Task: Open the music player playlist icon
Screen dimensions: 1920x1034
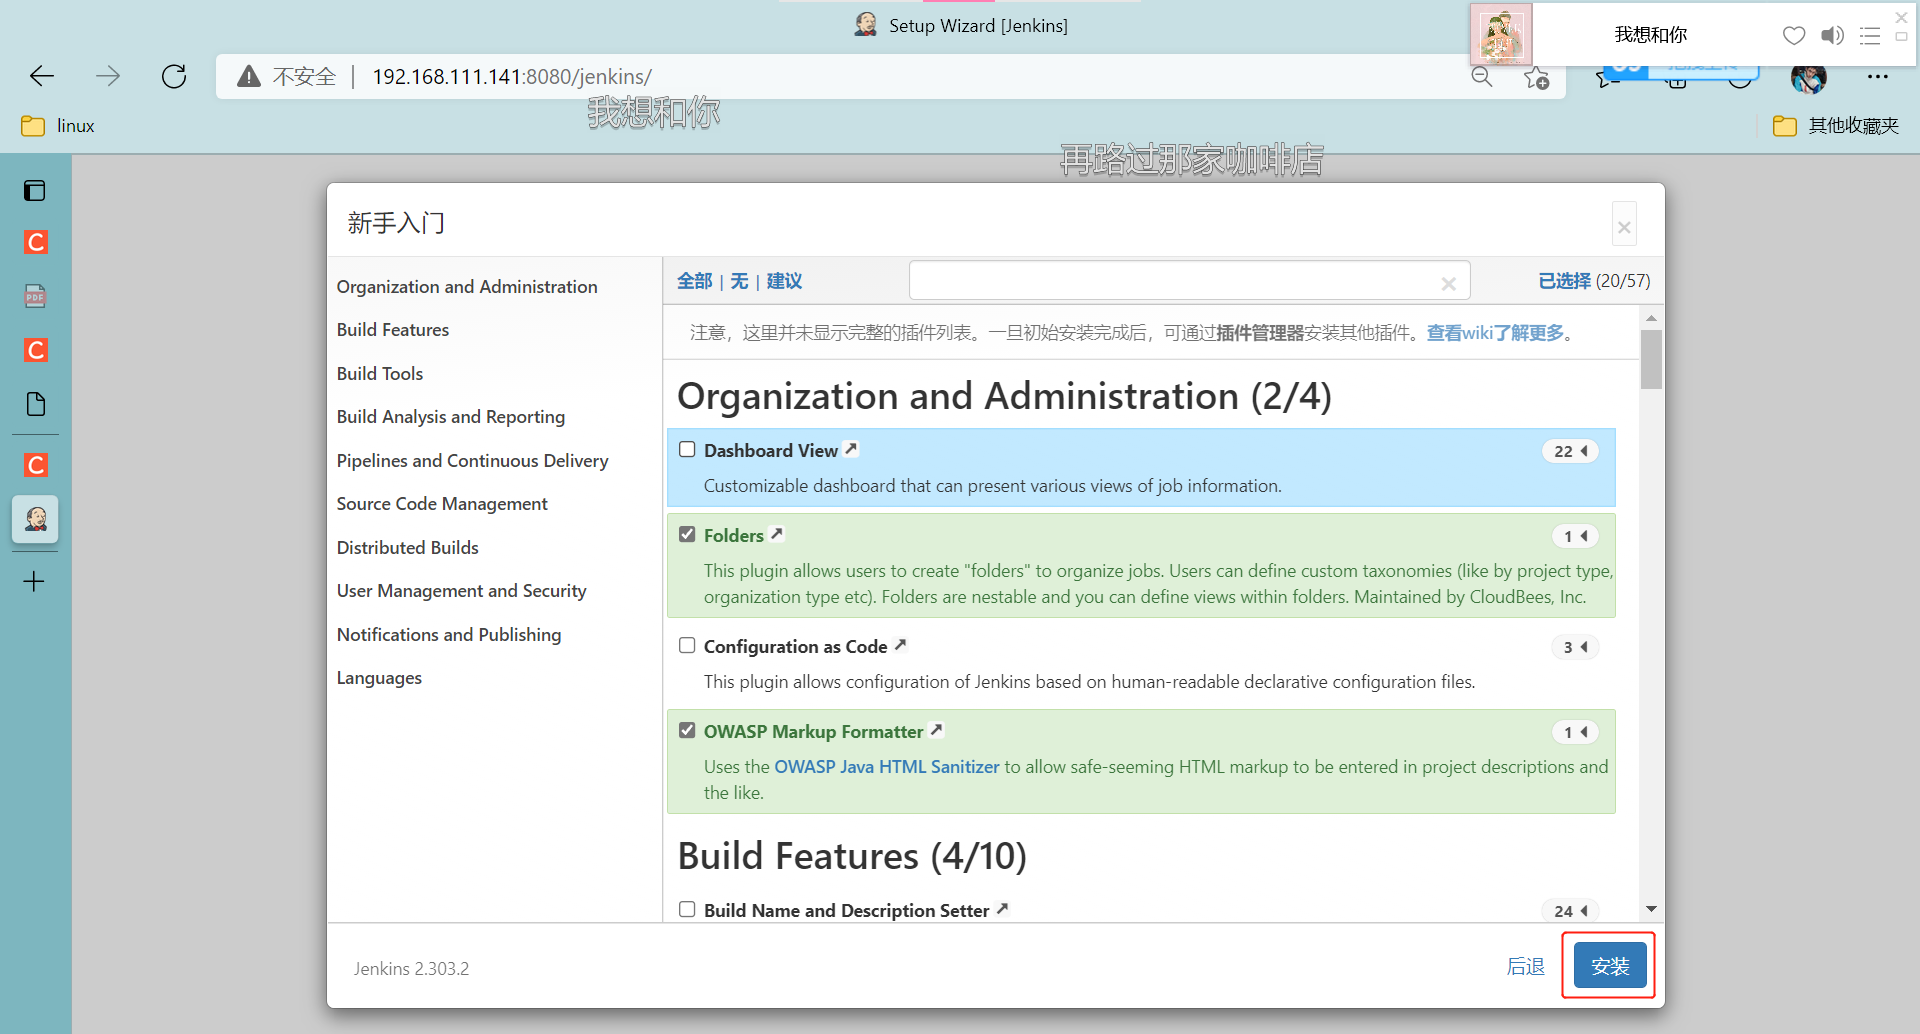Action: [x=1870, y=36]
